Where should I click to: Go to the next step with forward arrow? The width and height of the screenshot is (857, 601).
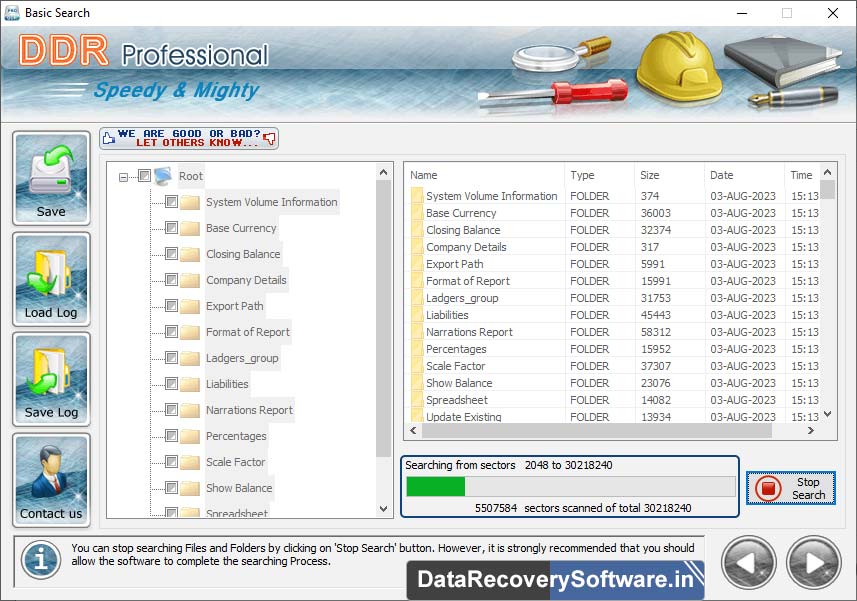(813, 563)
